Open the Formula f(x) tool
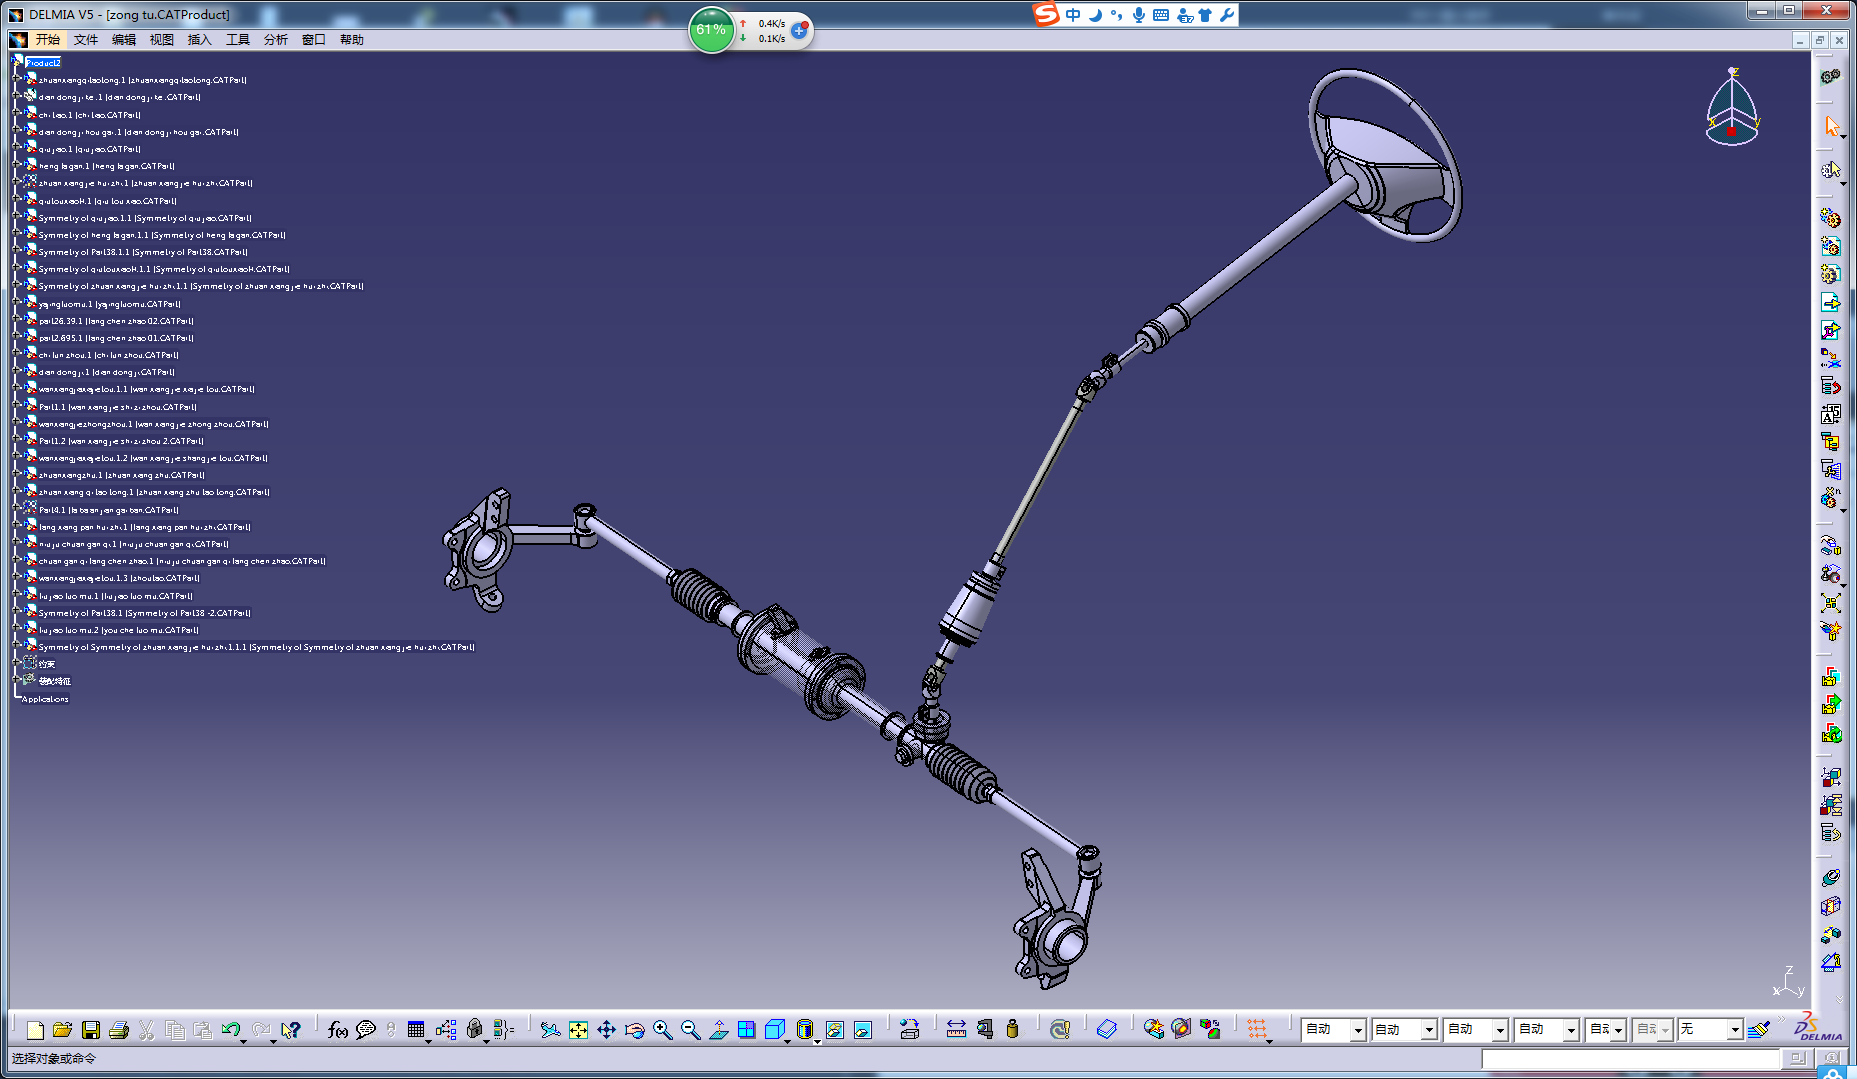The height and width of the screenshot is (1079, 1857). point(338,1029)
